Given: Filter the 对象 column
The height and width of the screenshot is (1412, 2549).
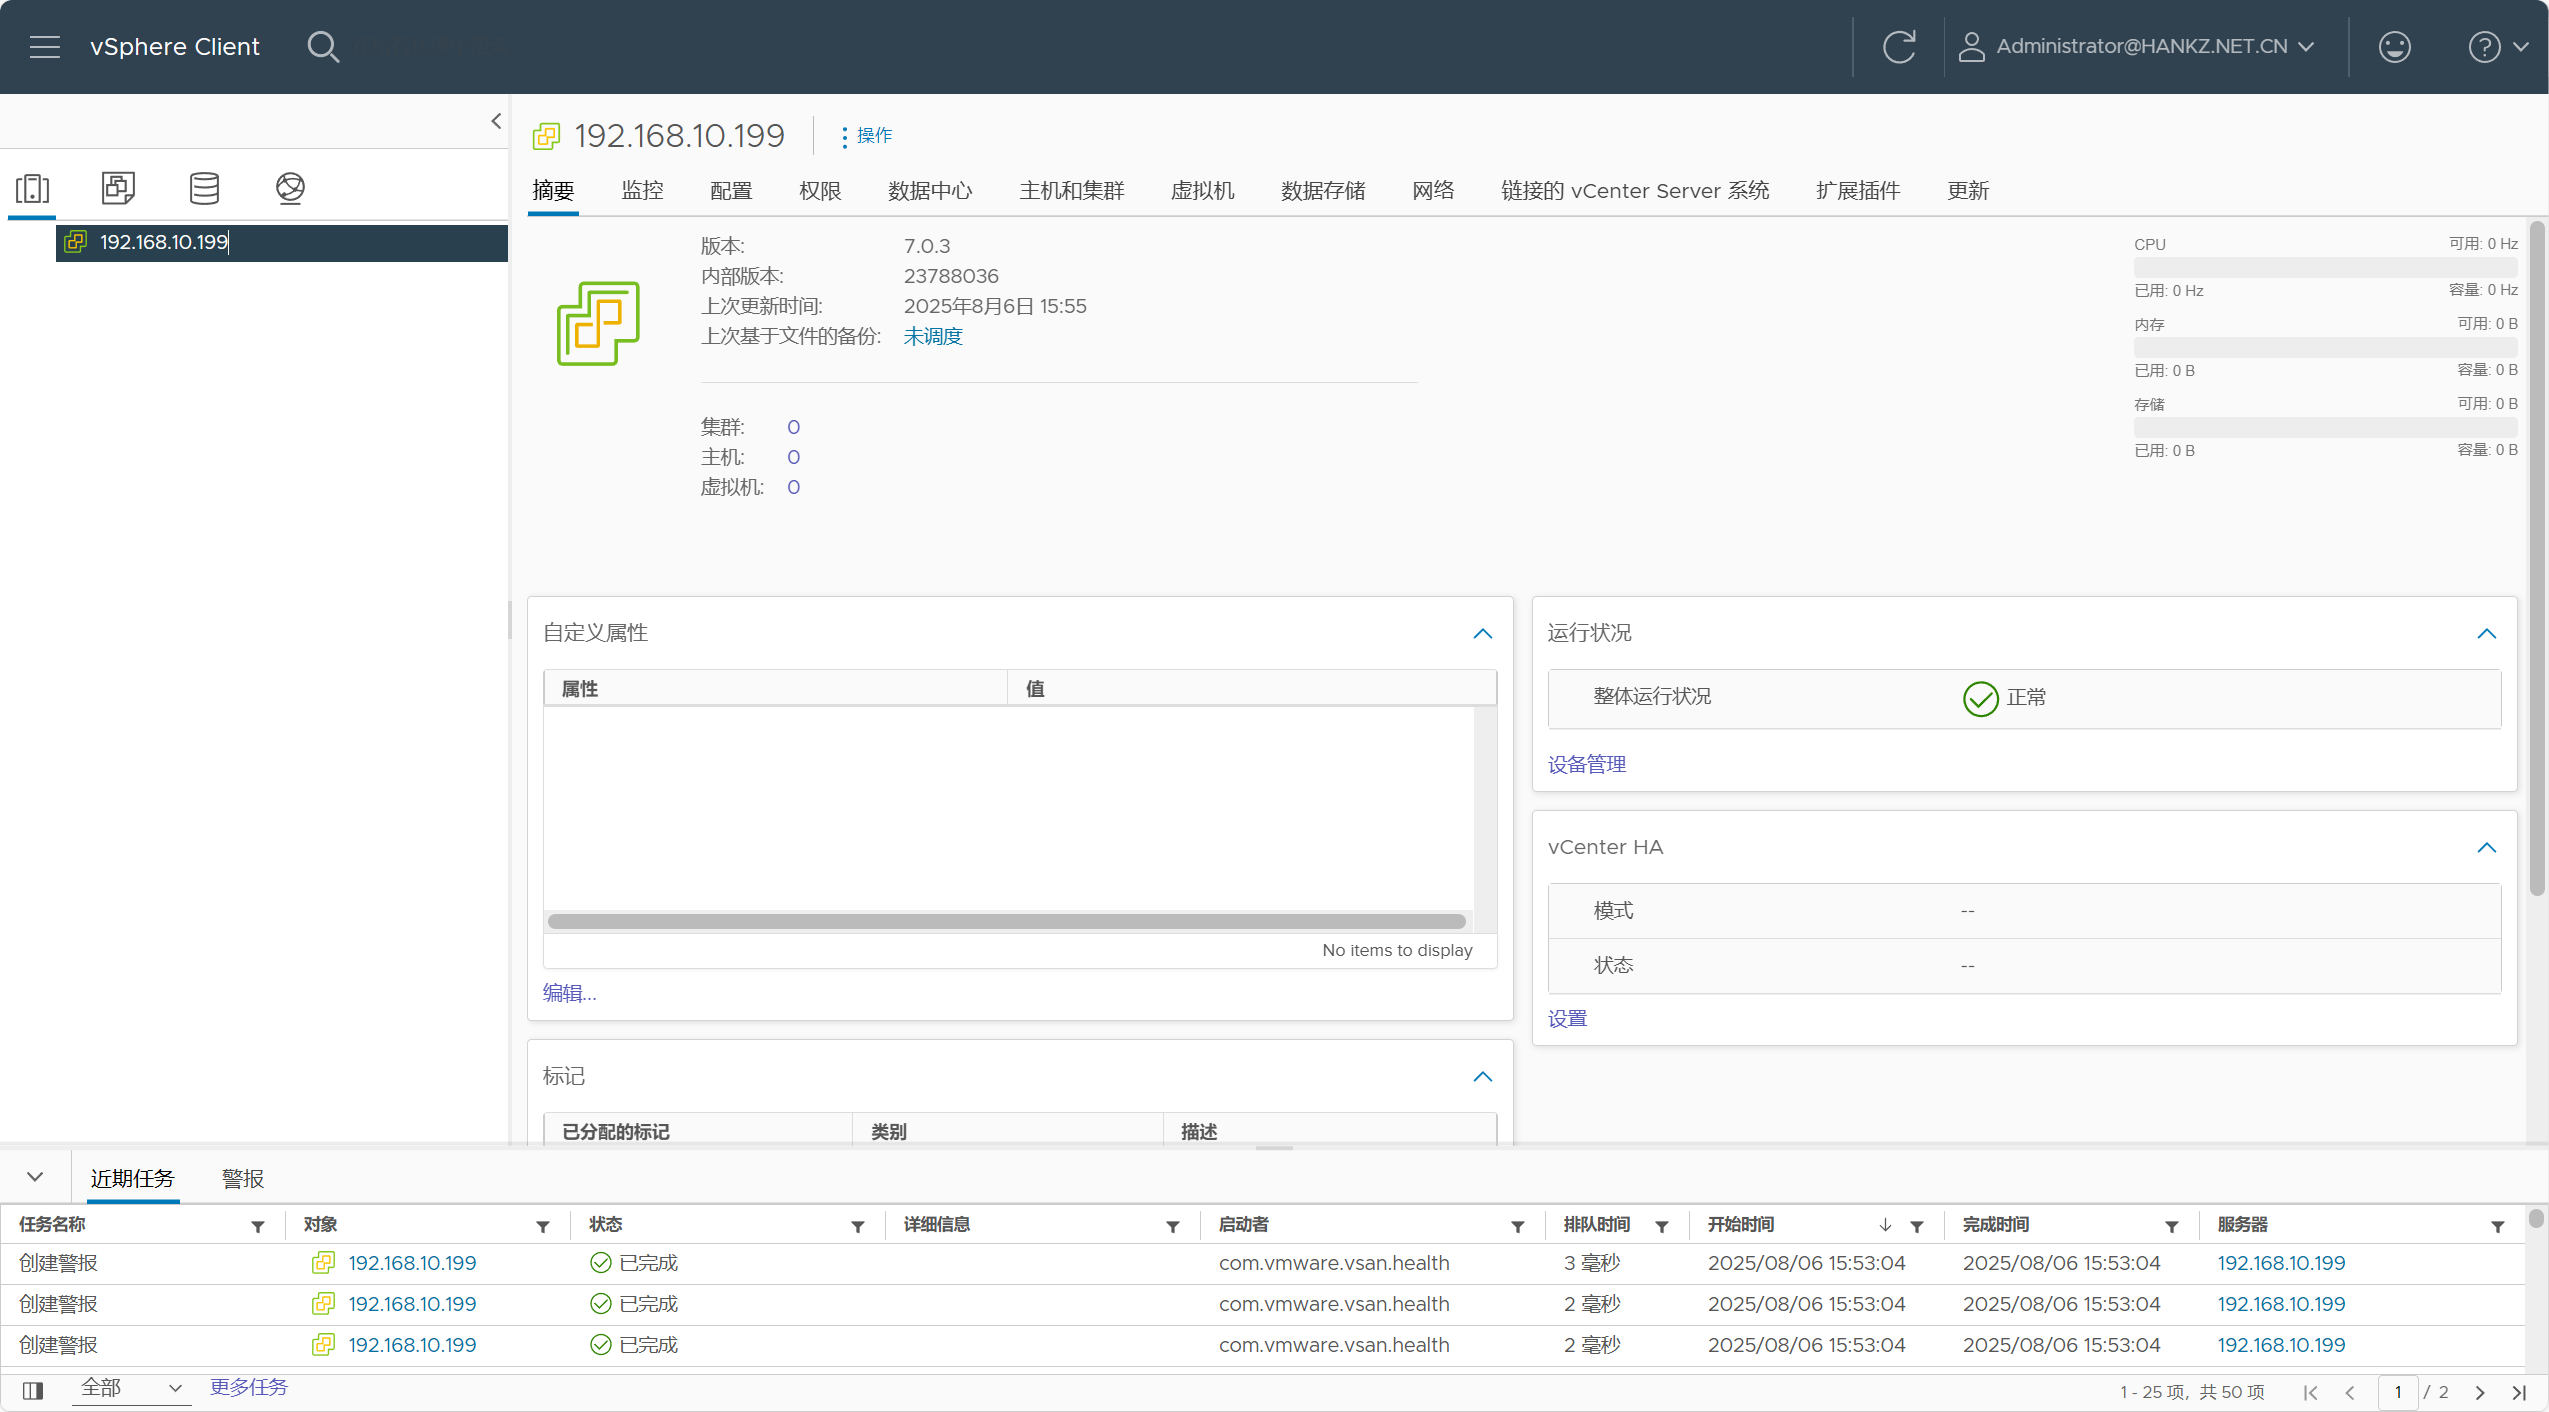Looking at the screenshot, I should pos(543,1226).
